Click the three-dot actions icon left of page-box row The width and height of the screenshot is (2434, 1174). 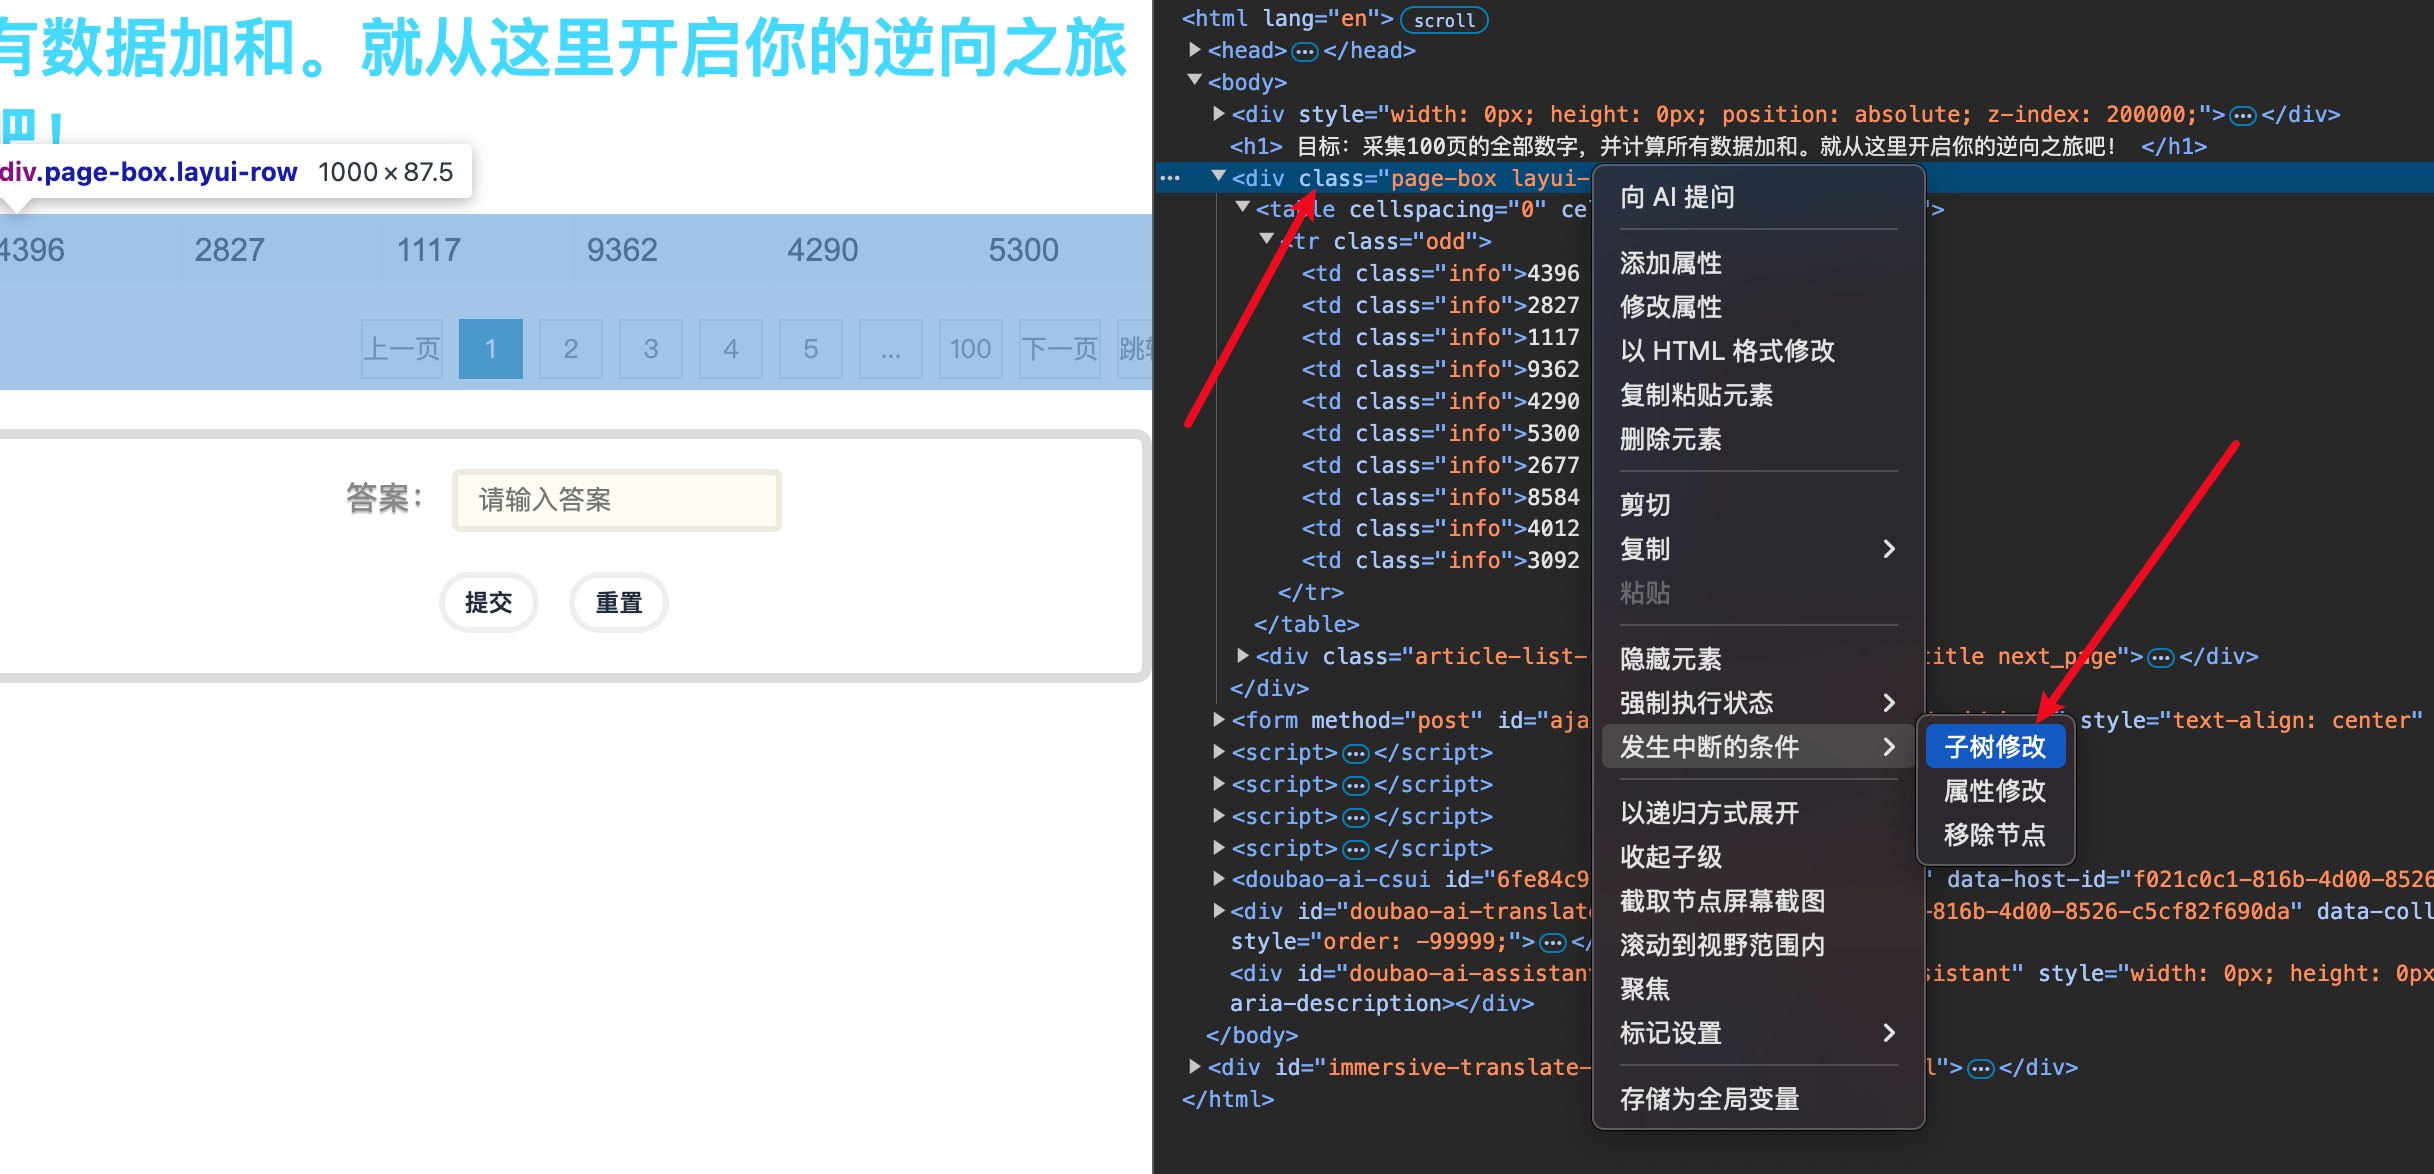[1170, 178]
